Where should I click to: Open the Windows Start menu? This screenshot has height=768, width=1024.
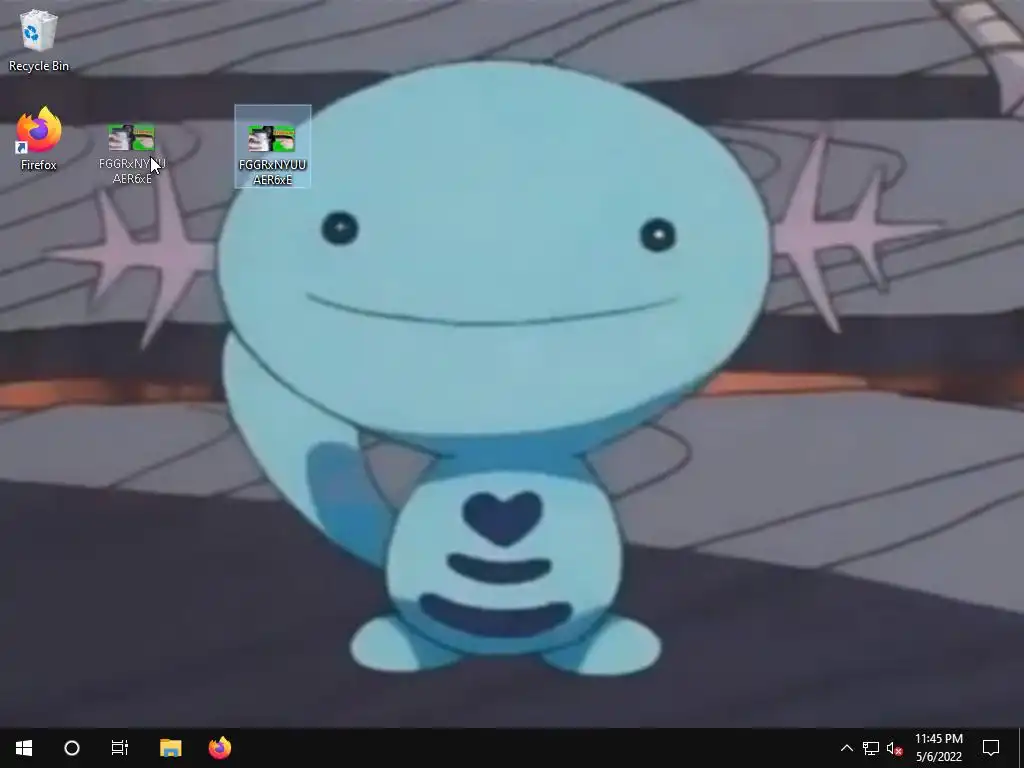pos(24,748)
